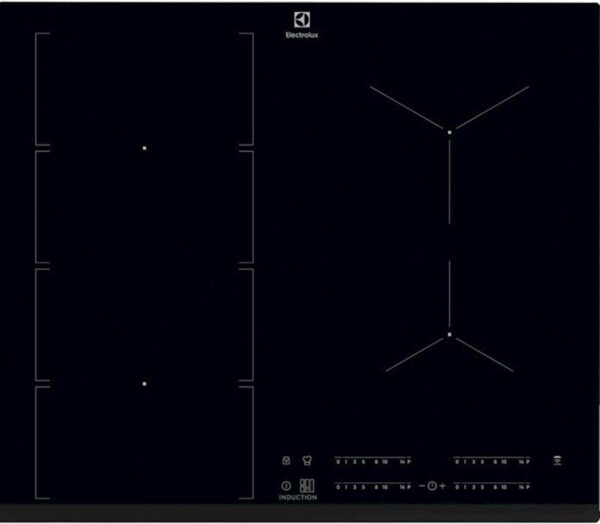The image size is (600, 524).
Task: Tap the lower-right cooking zone center marker
Action: click(x=450, y=334)
